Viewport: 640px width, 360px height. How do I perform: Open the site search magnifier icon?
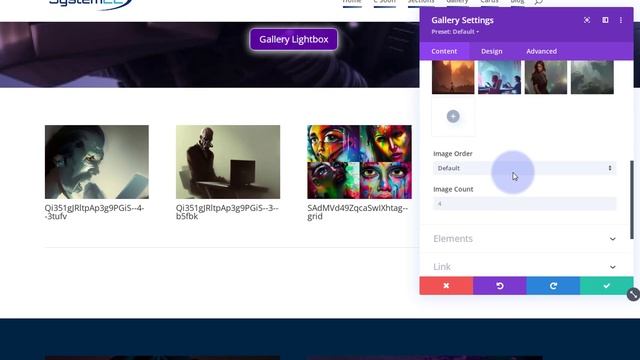[539, 2]
